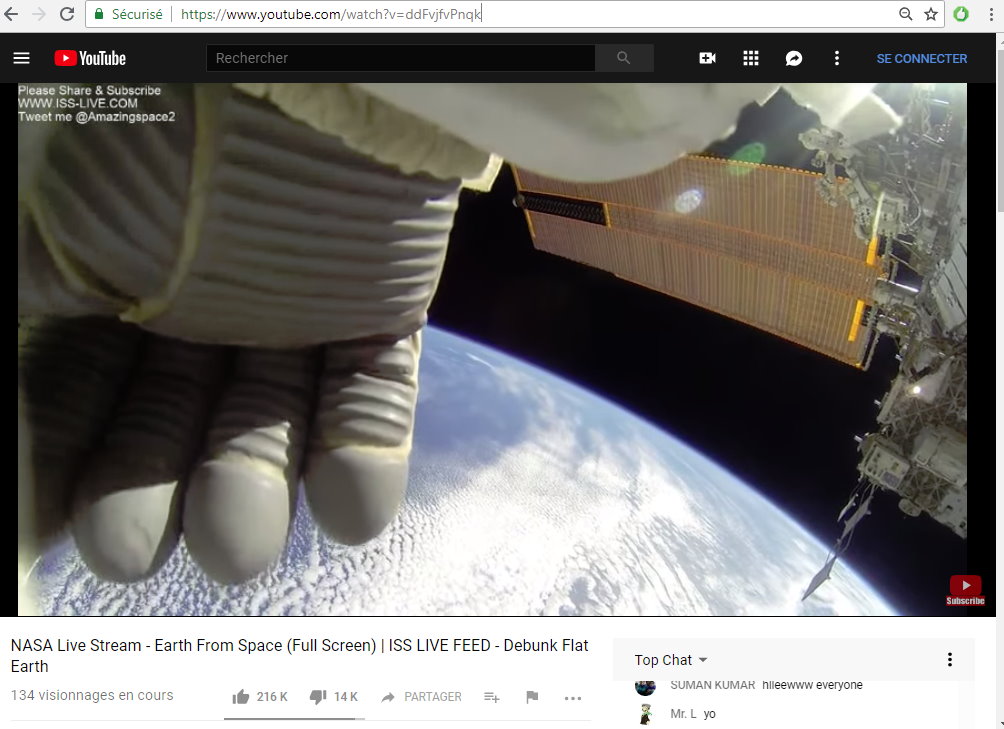Image resolution: width=1004 pixels, height=729 pixels.
Task: Bookmark this page with the star
Action: 931,14
